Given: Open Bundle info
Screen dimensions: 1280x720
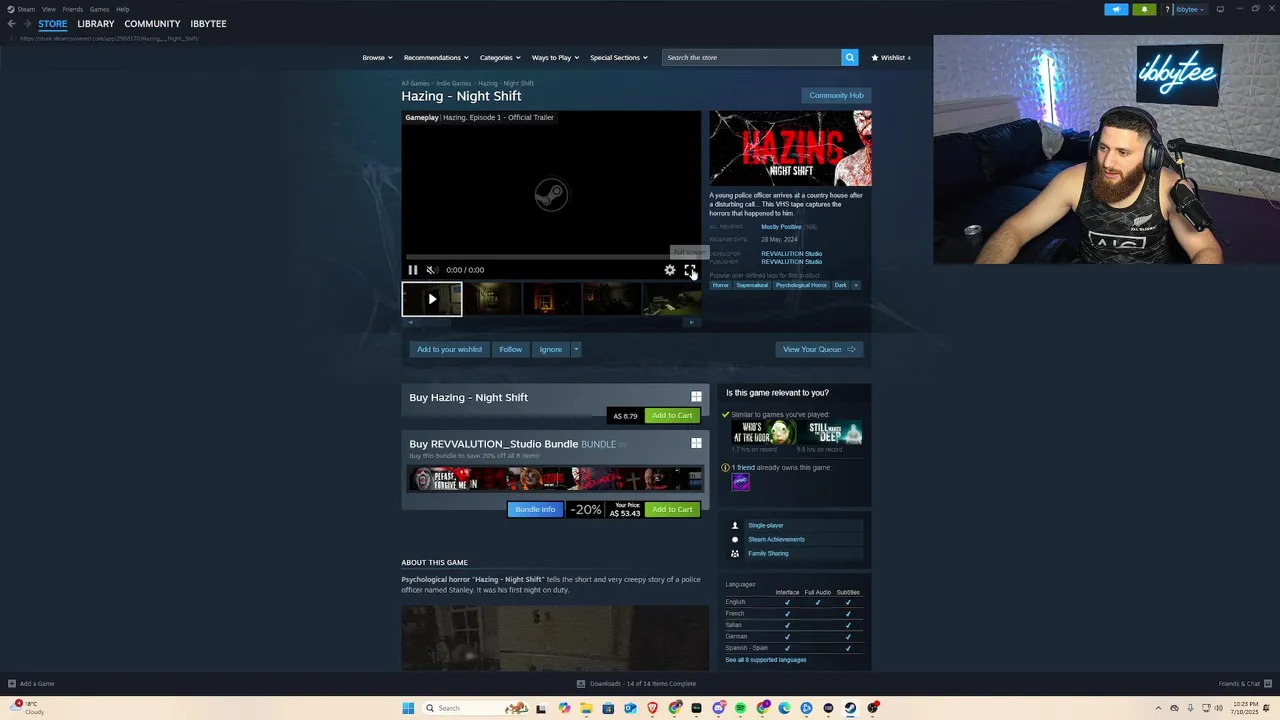Looking at the screenshot, I should click(x=535, y=510).
